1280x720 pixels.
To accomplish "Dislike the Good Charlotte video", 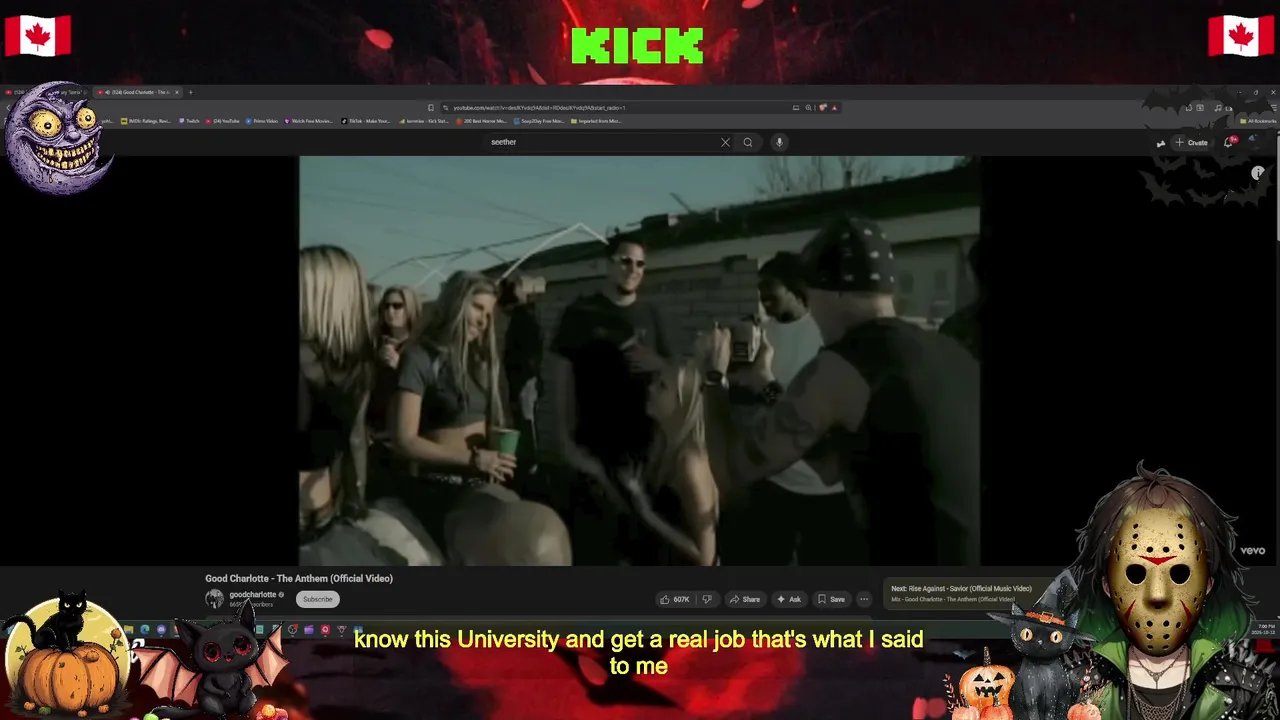I will point(707,599).
